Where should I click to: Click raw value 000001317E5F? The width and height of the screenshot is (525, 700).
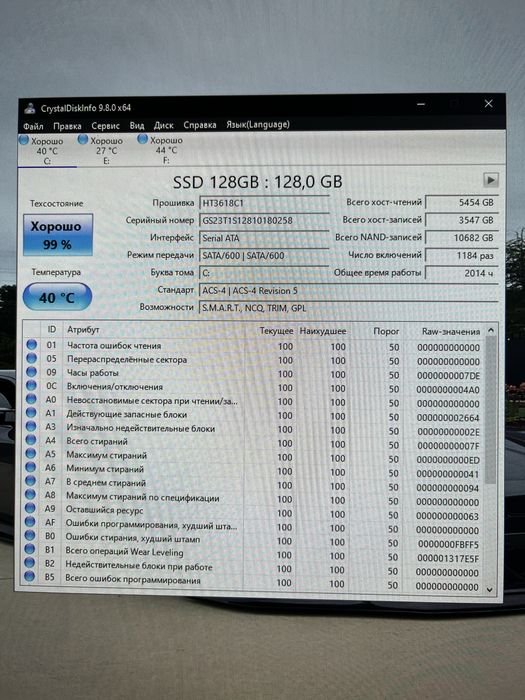click(x=448, y=558)
